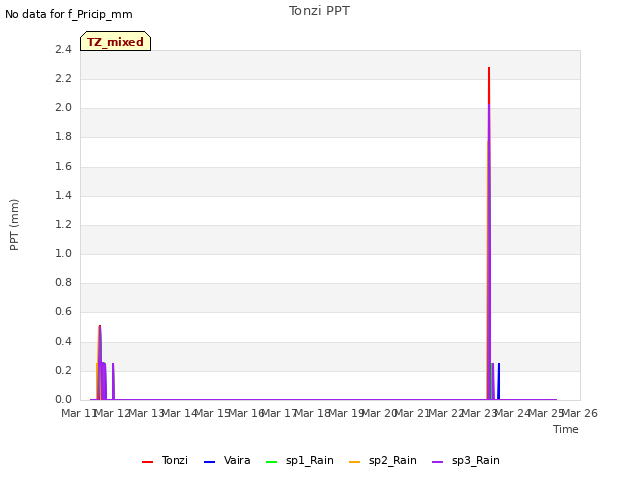
Task: Click the isolated purple spike near Mar 12
Action: click(113, 381)
